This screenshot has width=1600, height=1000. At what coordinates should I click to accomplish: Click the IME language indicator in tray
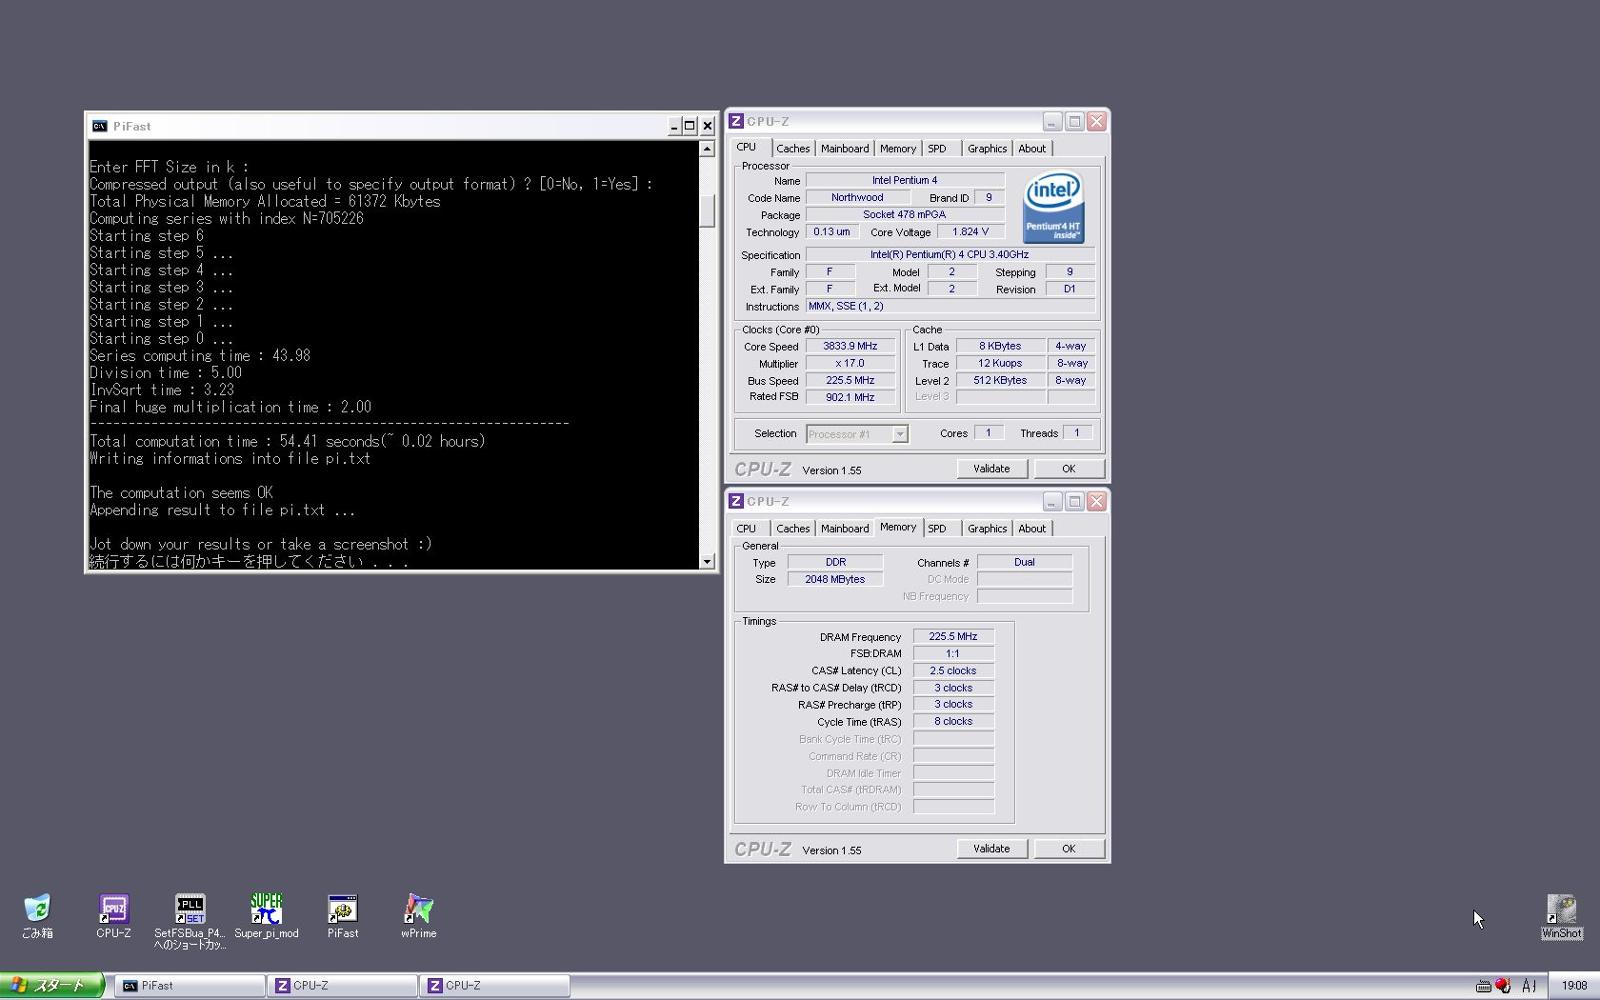click(x=1529, y=986)
